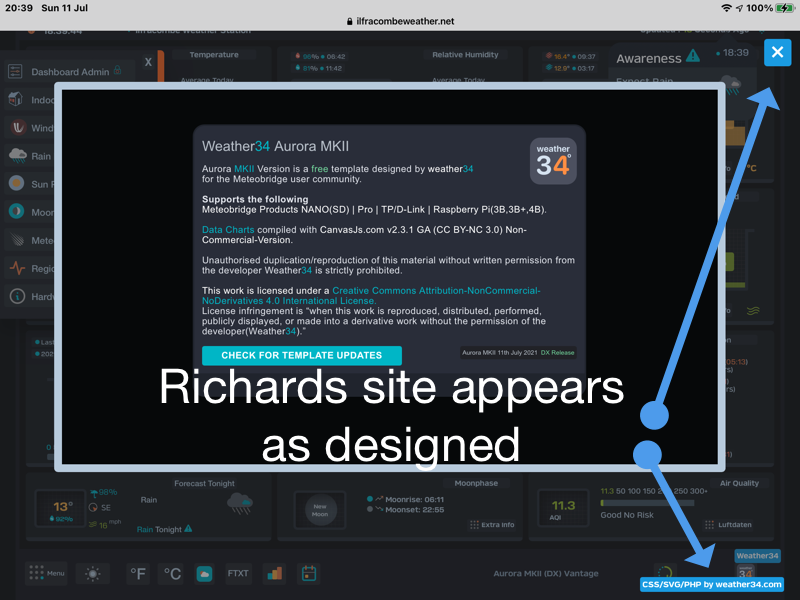
Task: Open Luftdaten in the Air Quality panel
Action: point(729,524)
